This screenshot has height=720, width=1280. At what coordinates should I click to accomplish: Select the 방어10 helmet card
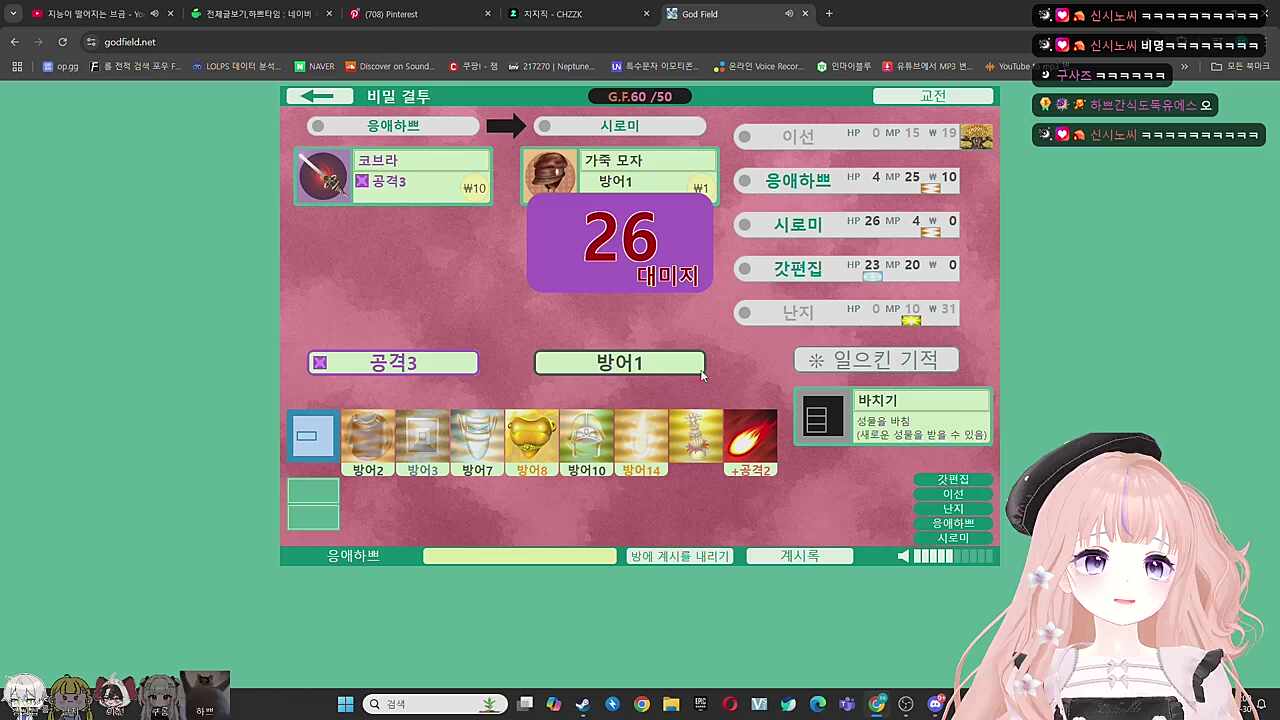coord(586,443)
